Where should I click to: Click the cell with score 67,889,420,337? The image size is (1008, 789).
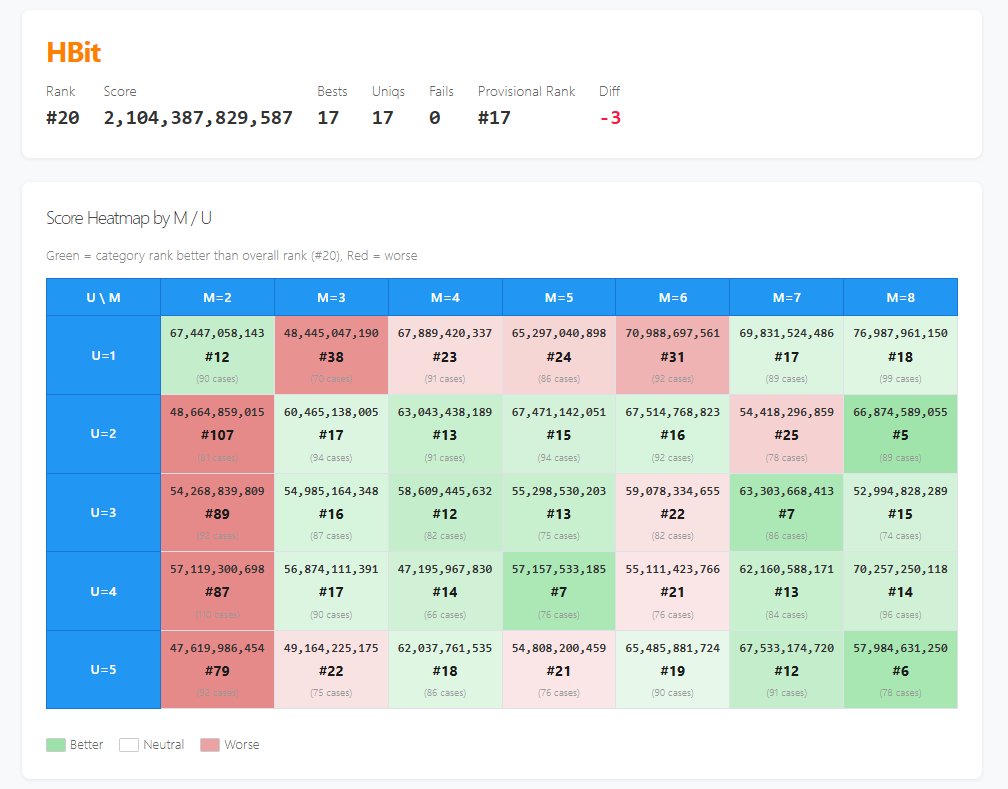coord(445,355)
